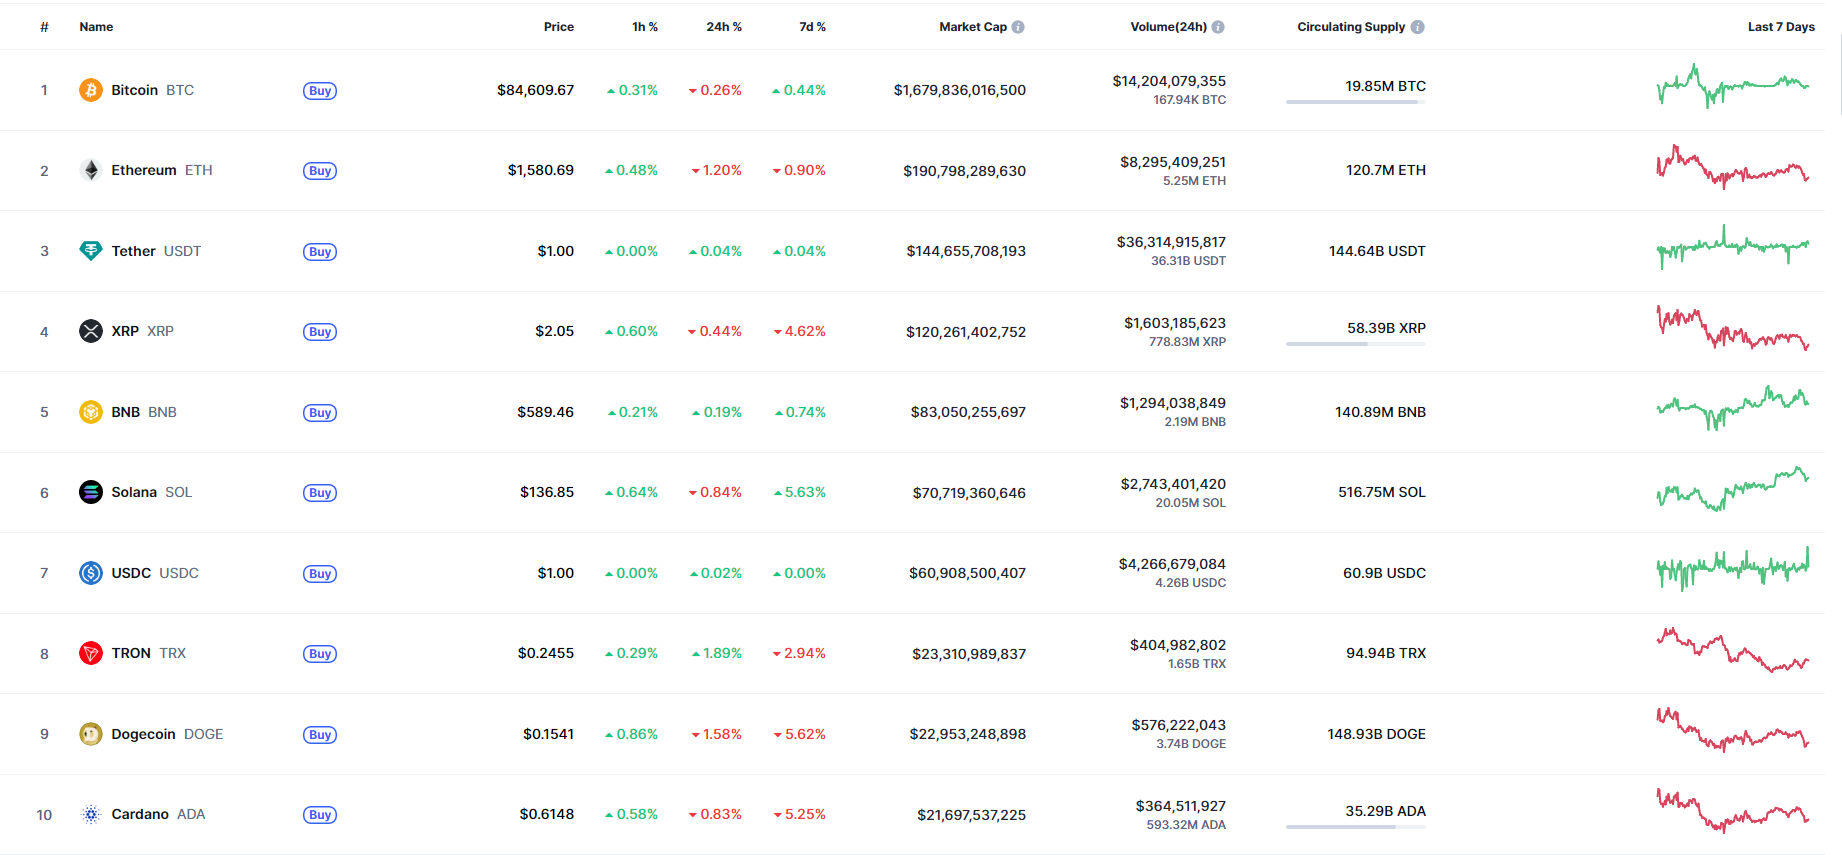The image size is (1842, 855).
Task: Sort by 24h % column header
Action: tap(724, 27)
